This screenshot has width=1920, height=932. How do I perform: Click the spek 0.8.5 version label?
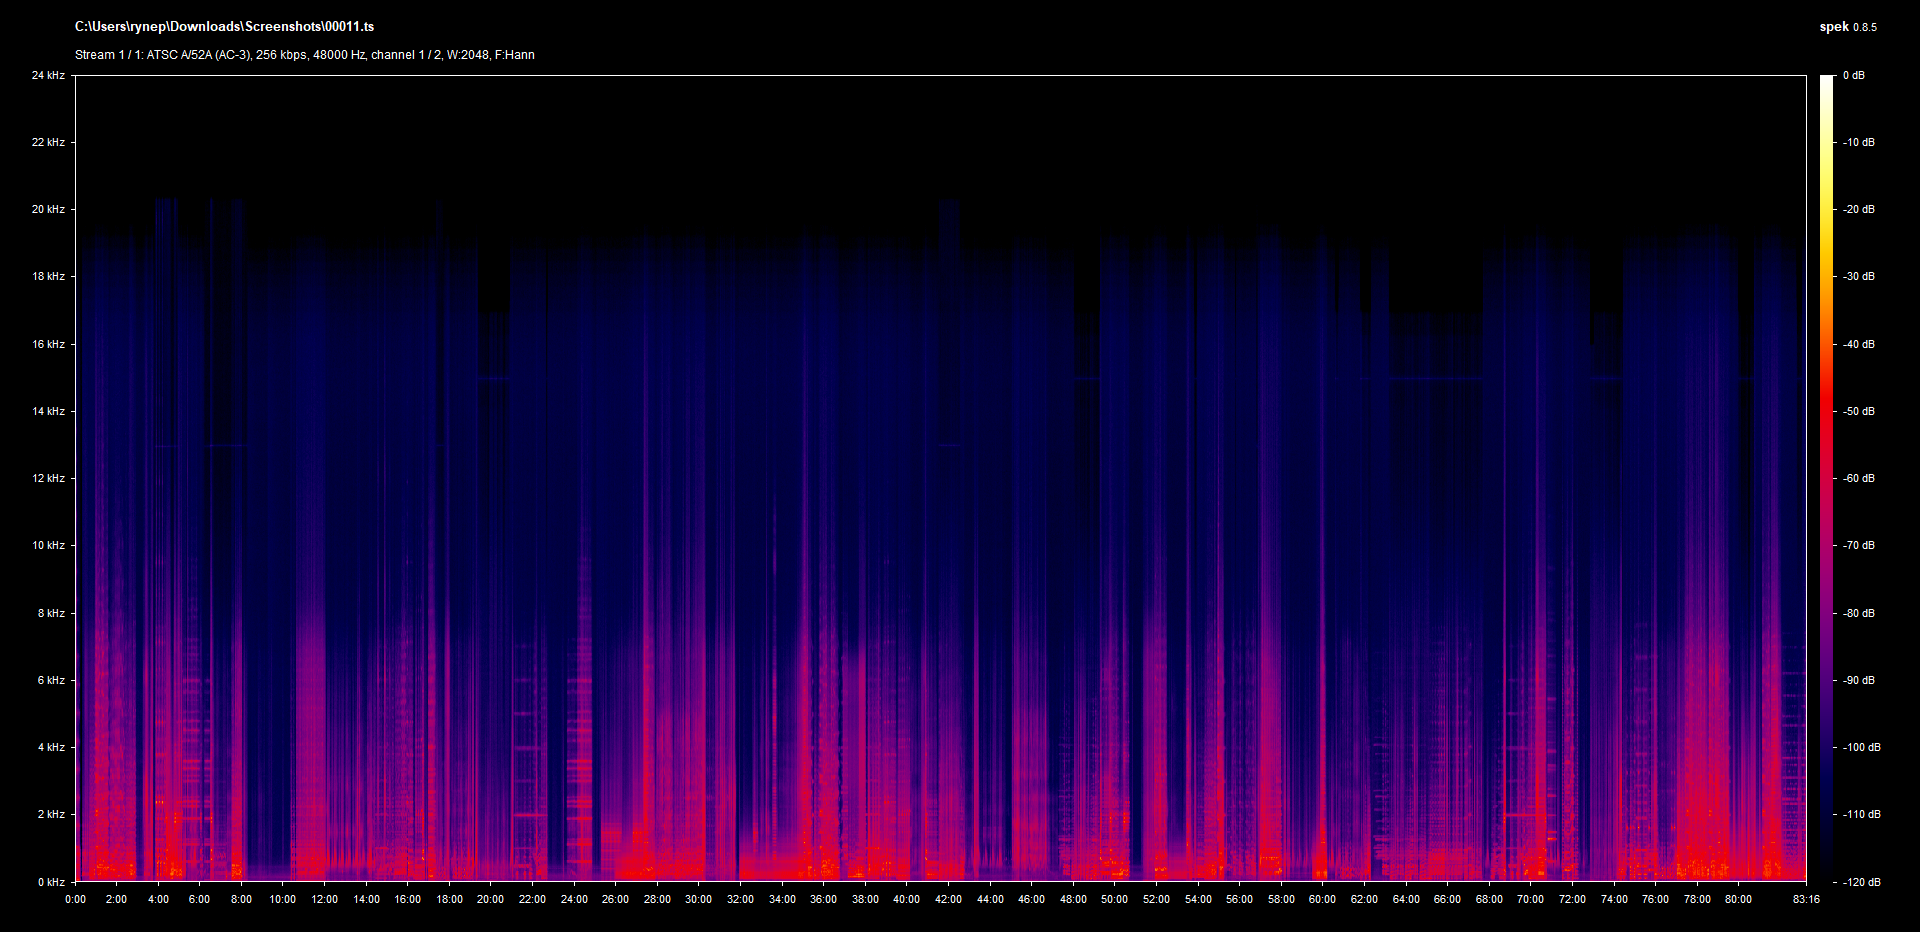1847,27
